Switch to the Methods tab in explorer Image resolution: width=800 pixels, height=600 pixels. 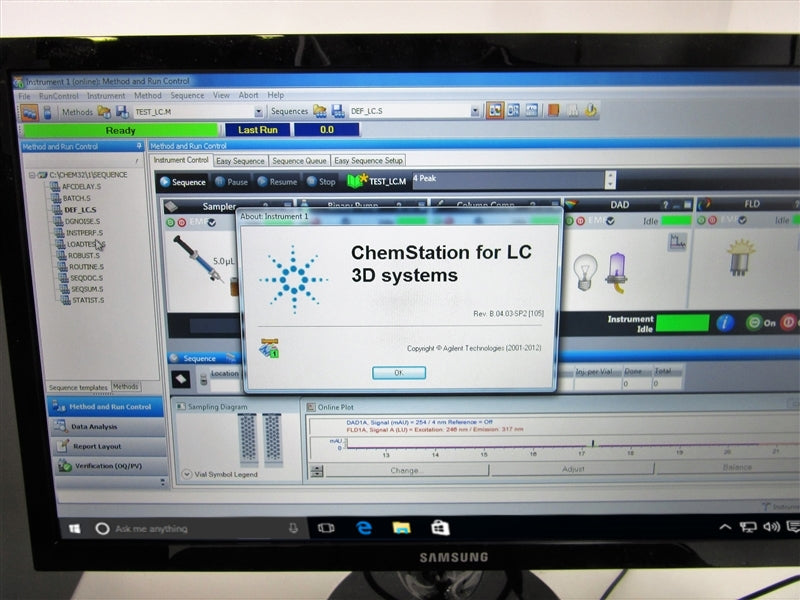[x=126, y=387]
